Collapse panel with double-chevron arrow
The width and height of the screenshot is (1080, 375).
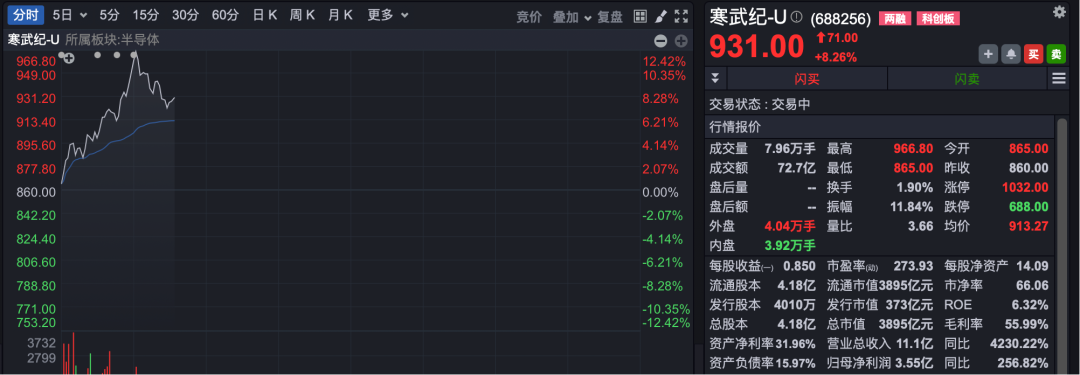coord(715,79)
